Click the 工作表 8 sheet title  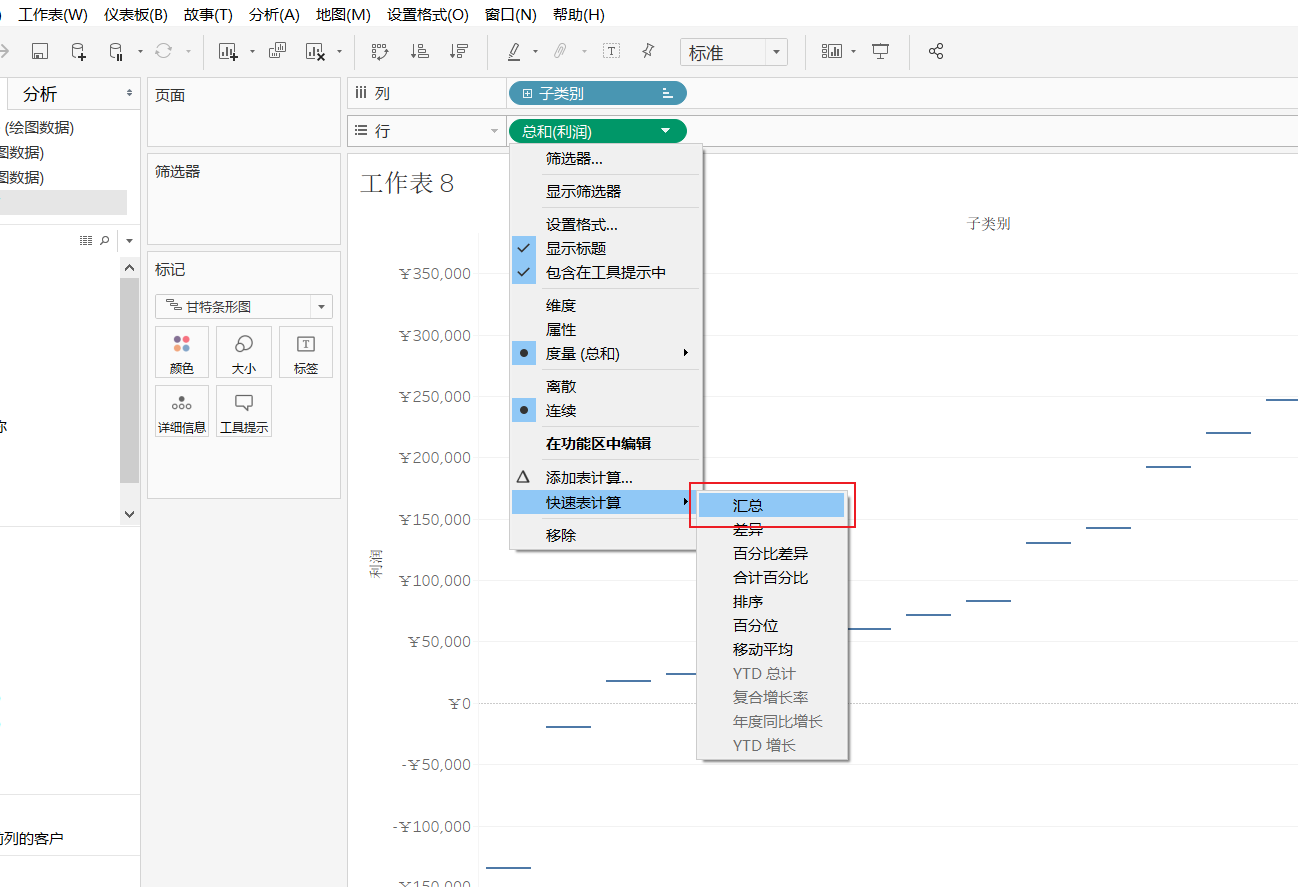coord(407,183)
